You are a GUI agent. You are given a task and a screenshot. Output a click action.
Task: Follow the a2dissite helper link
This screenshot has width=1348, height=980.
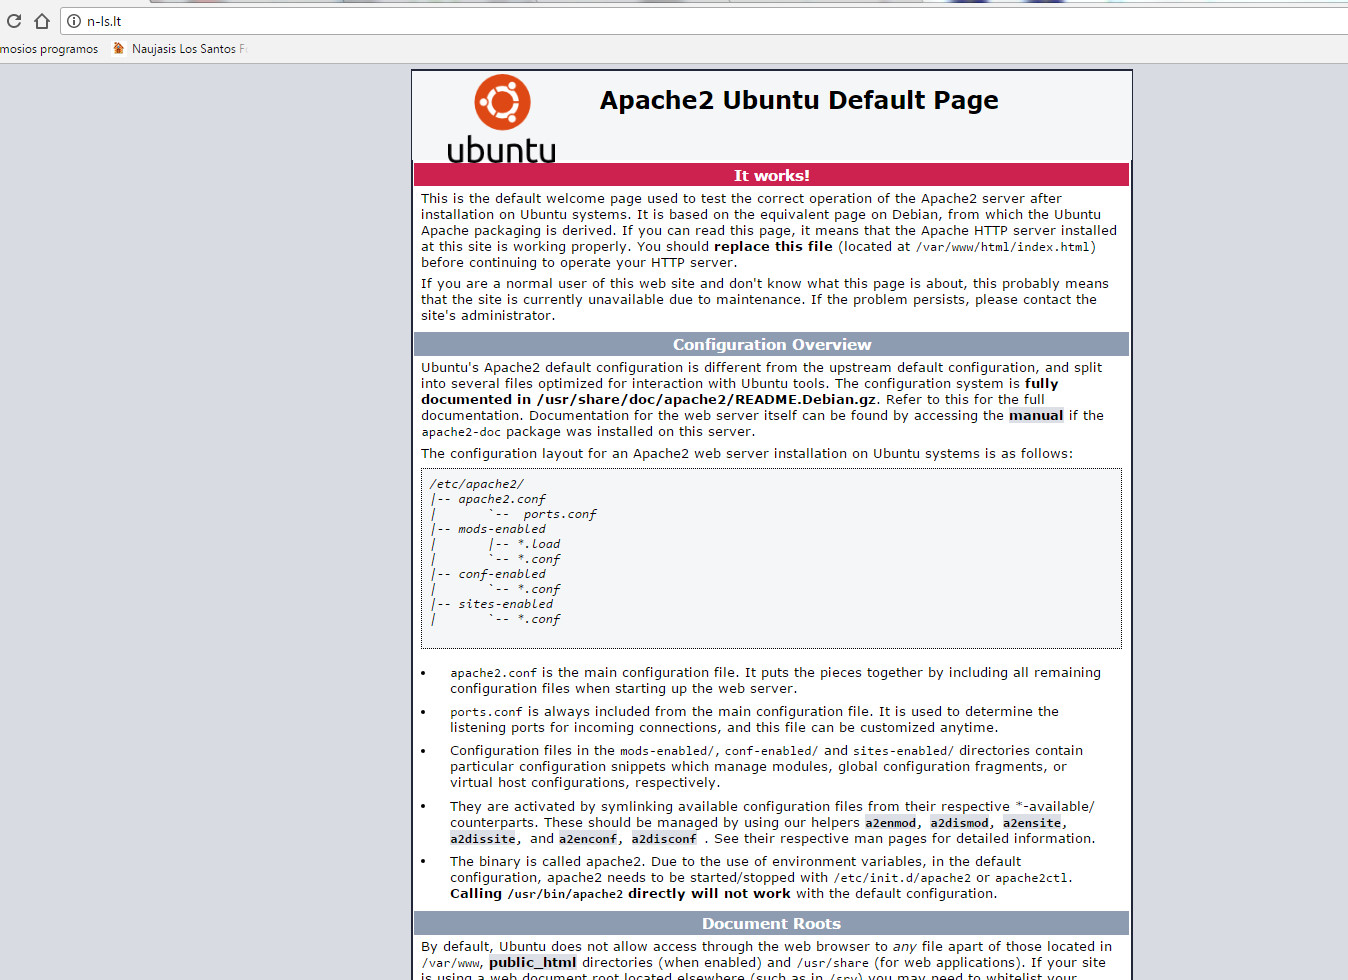pyautogui.click(x=483, y=839)
